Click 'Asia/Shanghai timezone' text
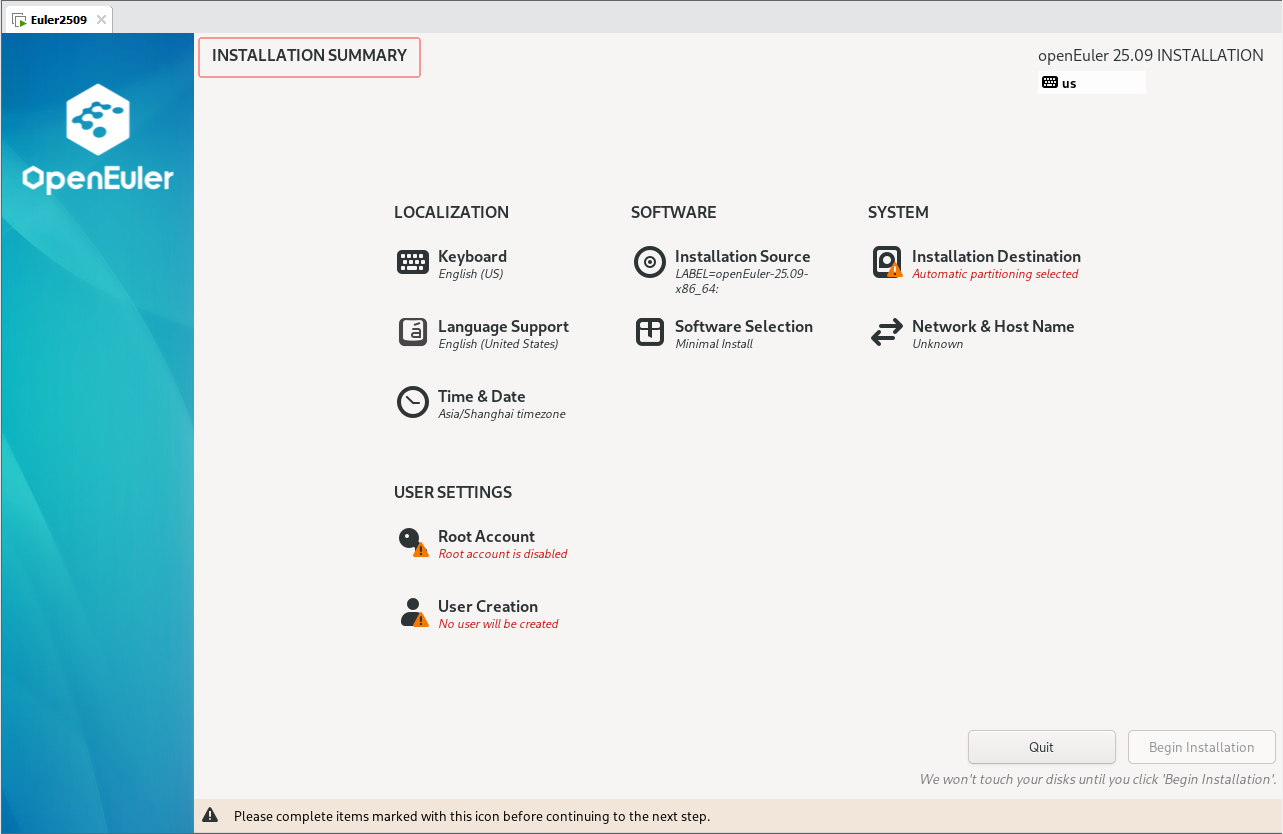 pyautogui.click(x=502, y=414)
